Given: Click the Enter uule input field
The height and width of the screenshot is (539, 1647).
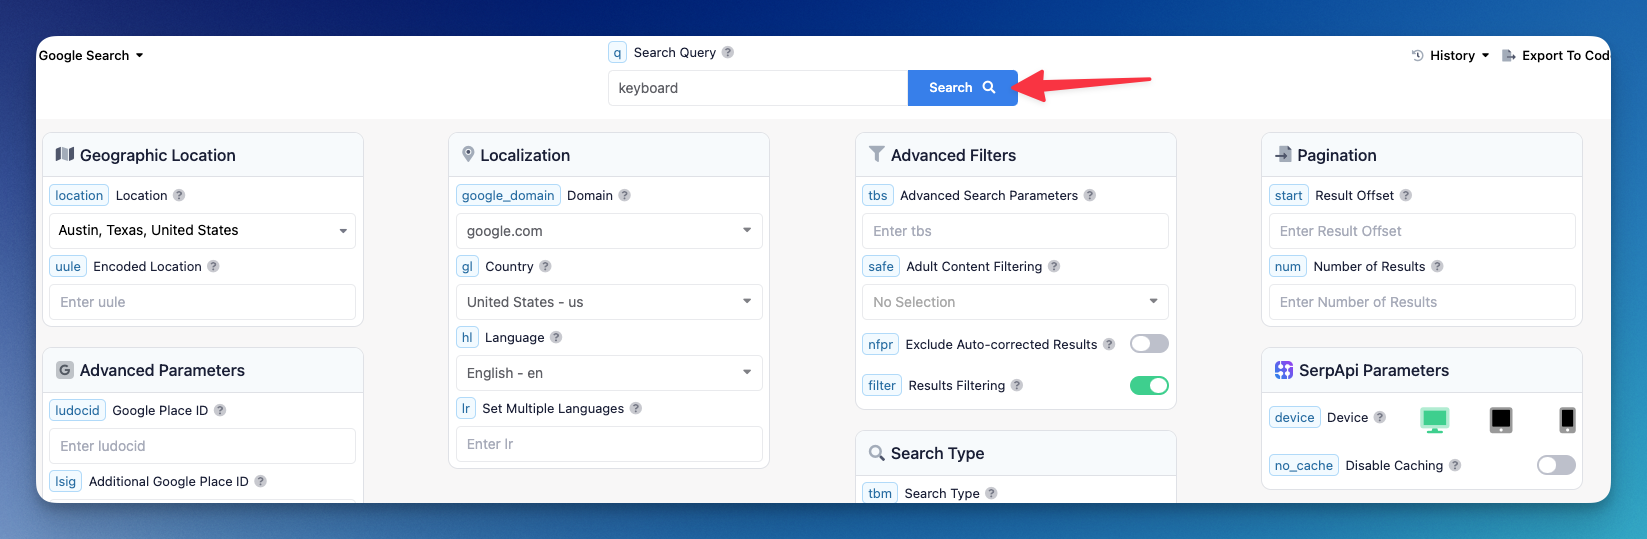Looking at the screenshot, I should pos(202,302).
